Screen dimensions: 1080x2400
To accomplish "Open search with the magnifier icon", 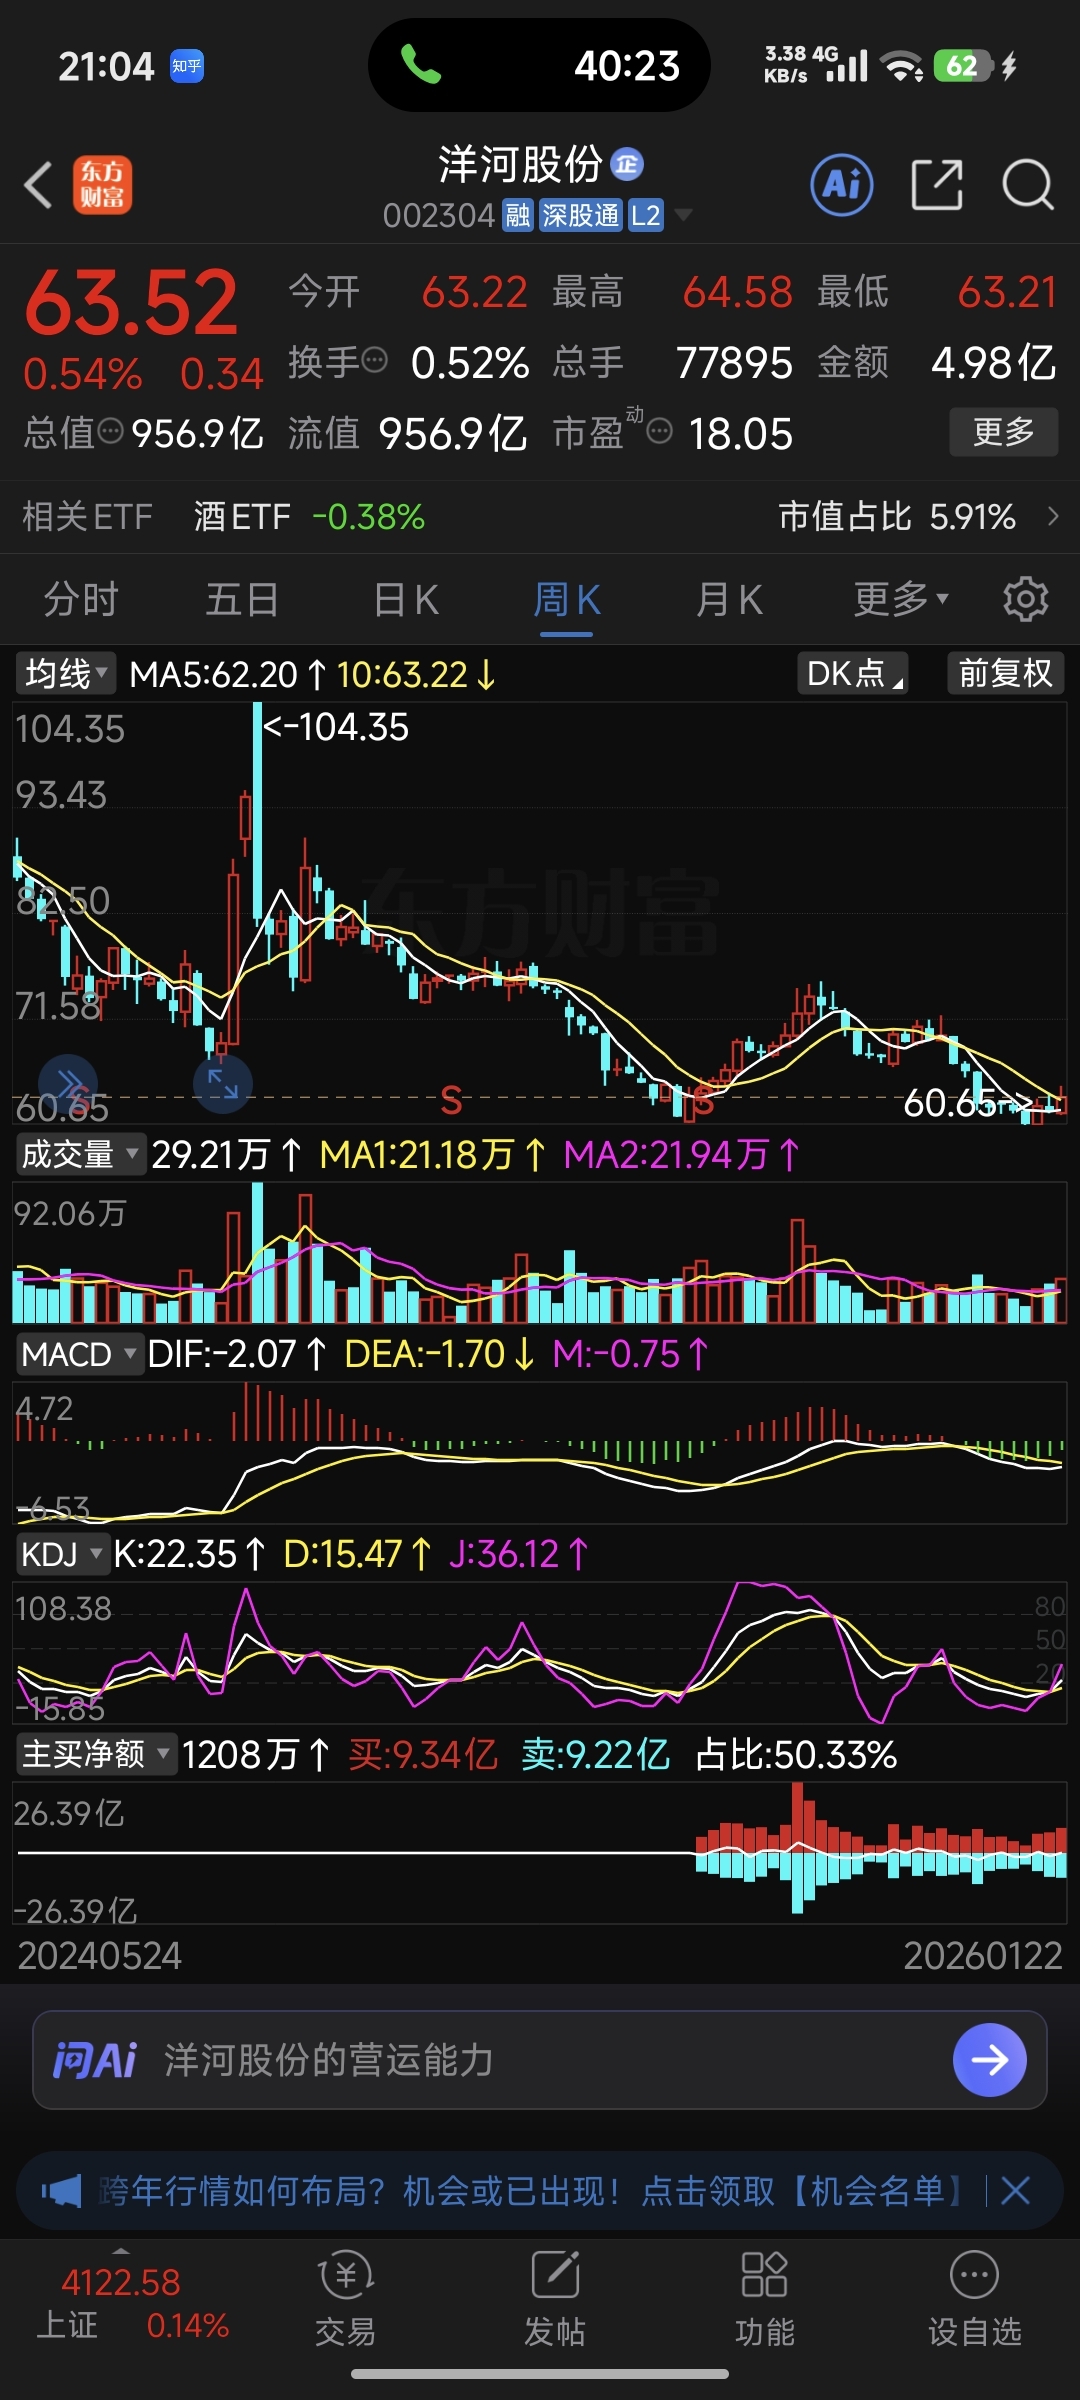I will point(1028,185).
